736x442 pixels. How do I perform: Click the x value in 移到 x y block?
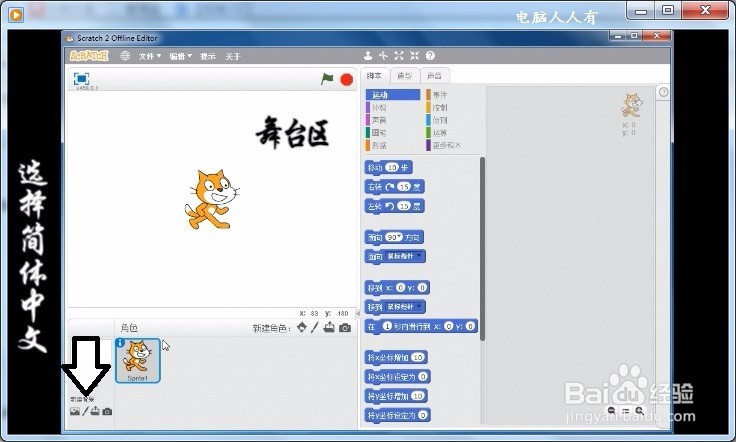400,288
